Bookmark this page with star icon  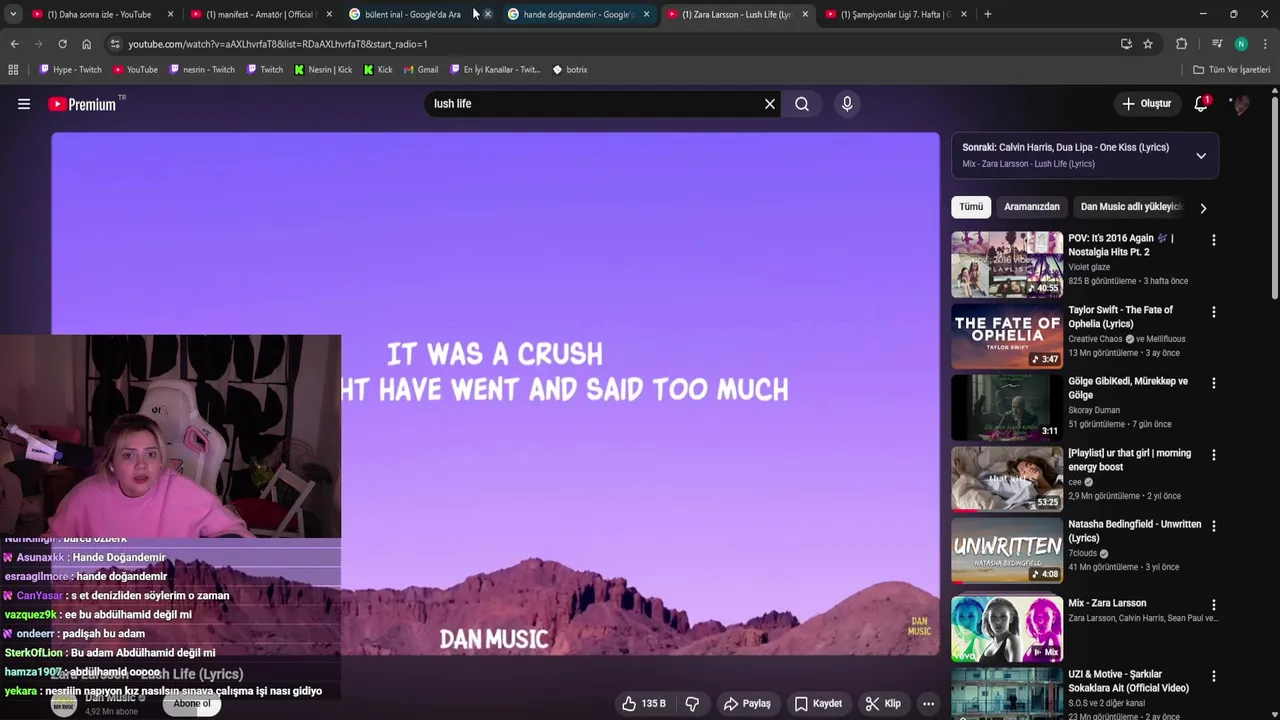1148,44
